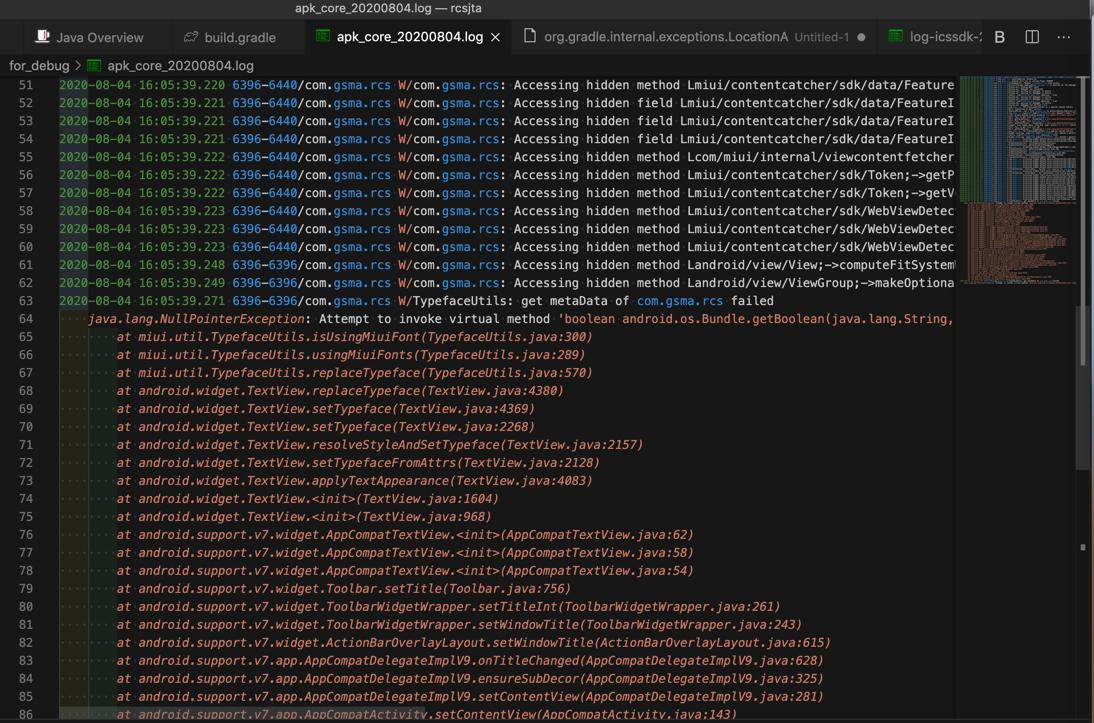Click line number 64 in the gutter

point(26,319)
